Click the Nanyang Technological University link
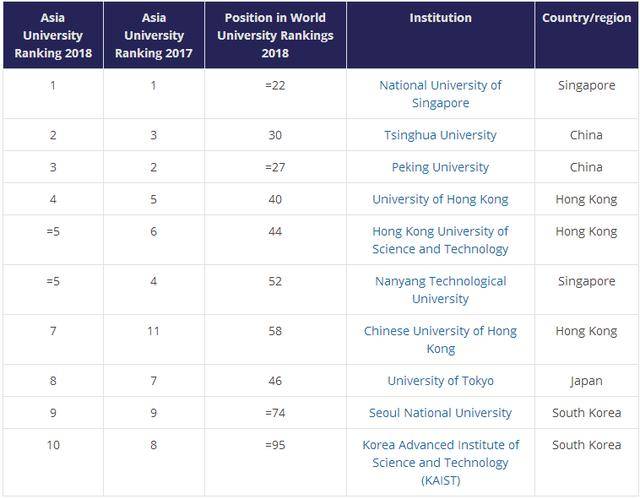This screenshot has width=640, height=499. click(x=440, y=290)
